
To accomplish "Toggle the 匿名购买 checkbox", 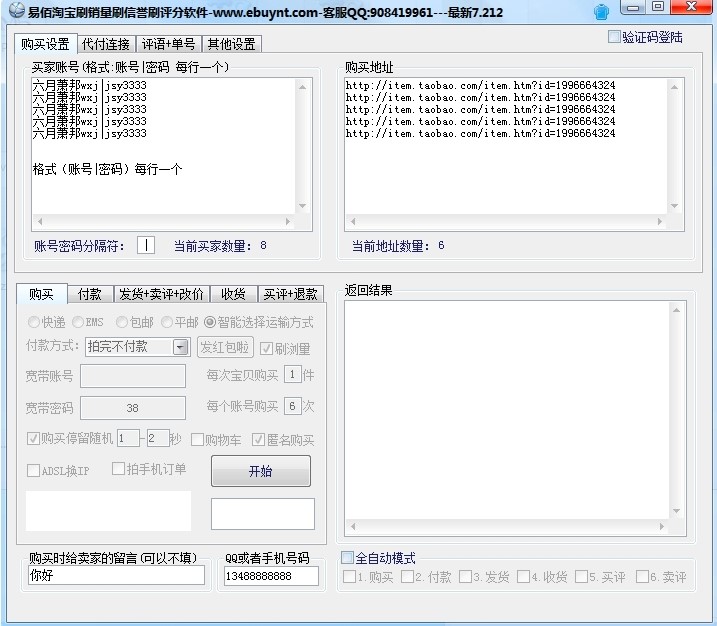I will coord(258,440).
